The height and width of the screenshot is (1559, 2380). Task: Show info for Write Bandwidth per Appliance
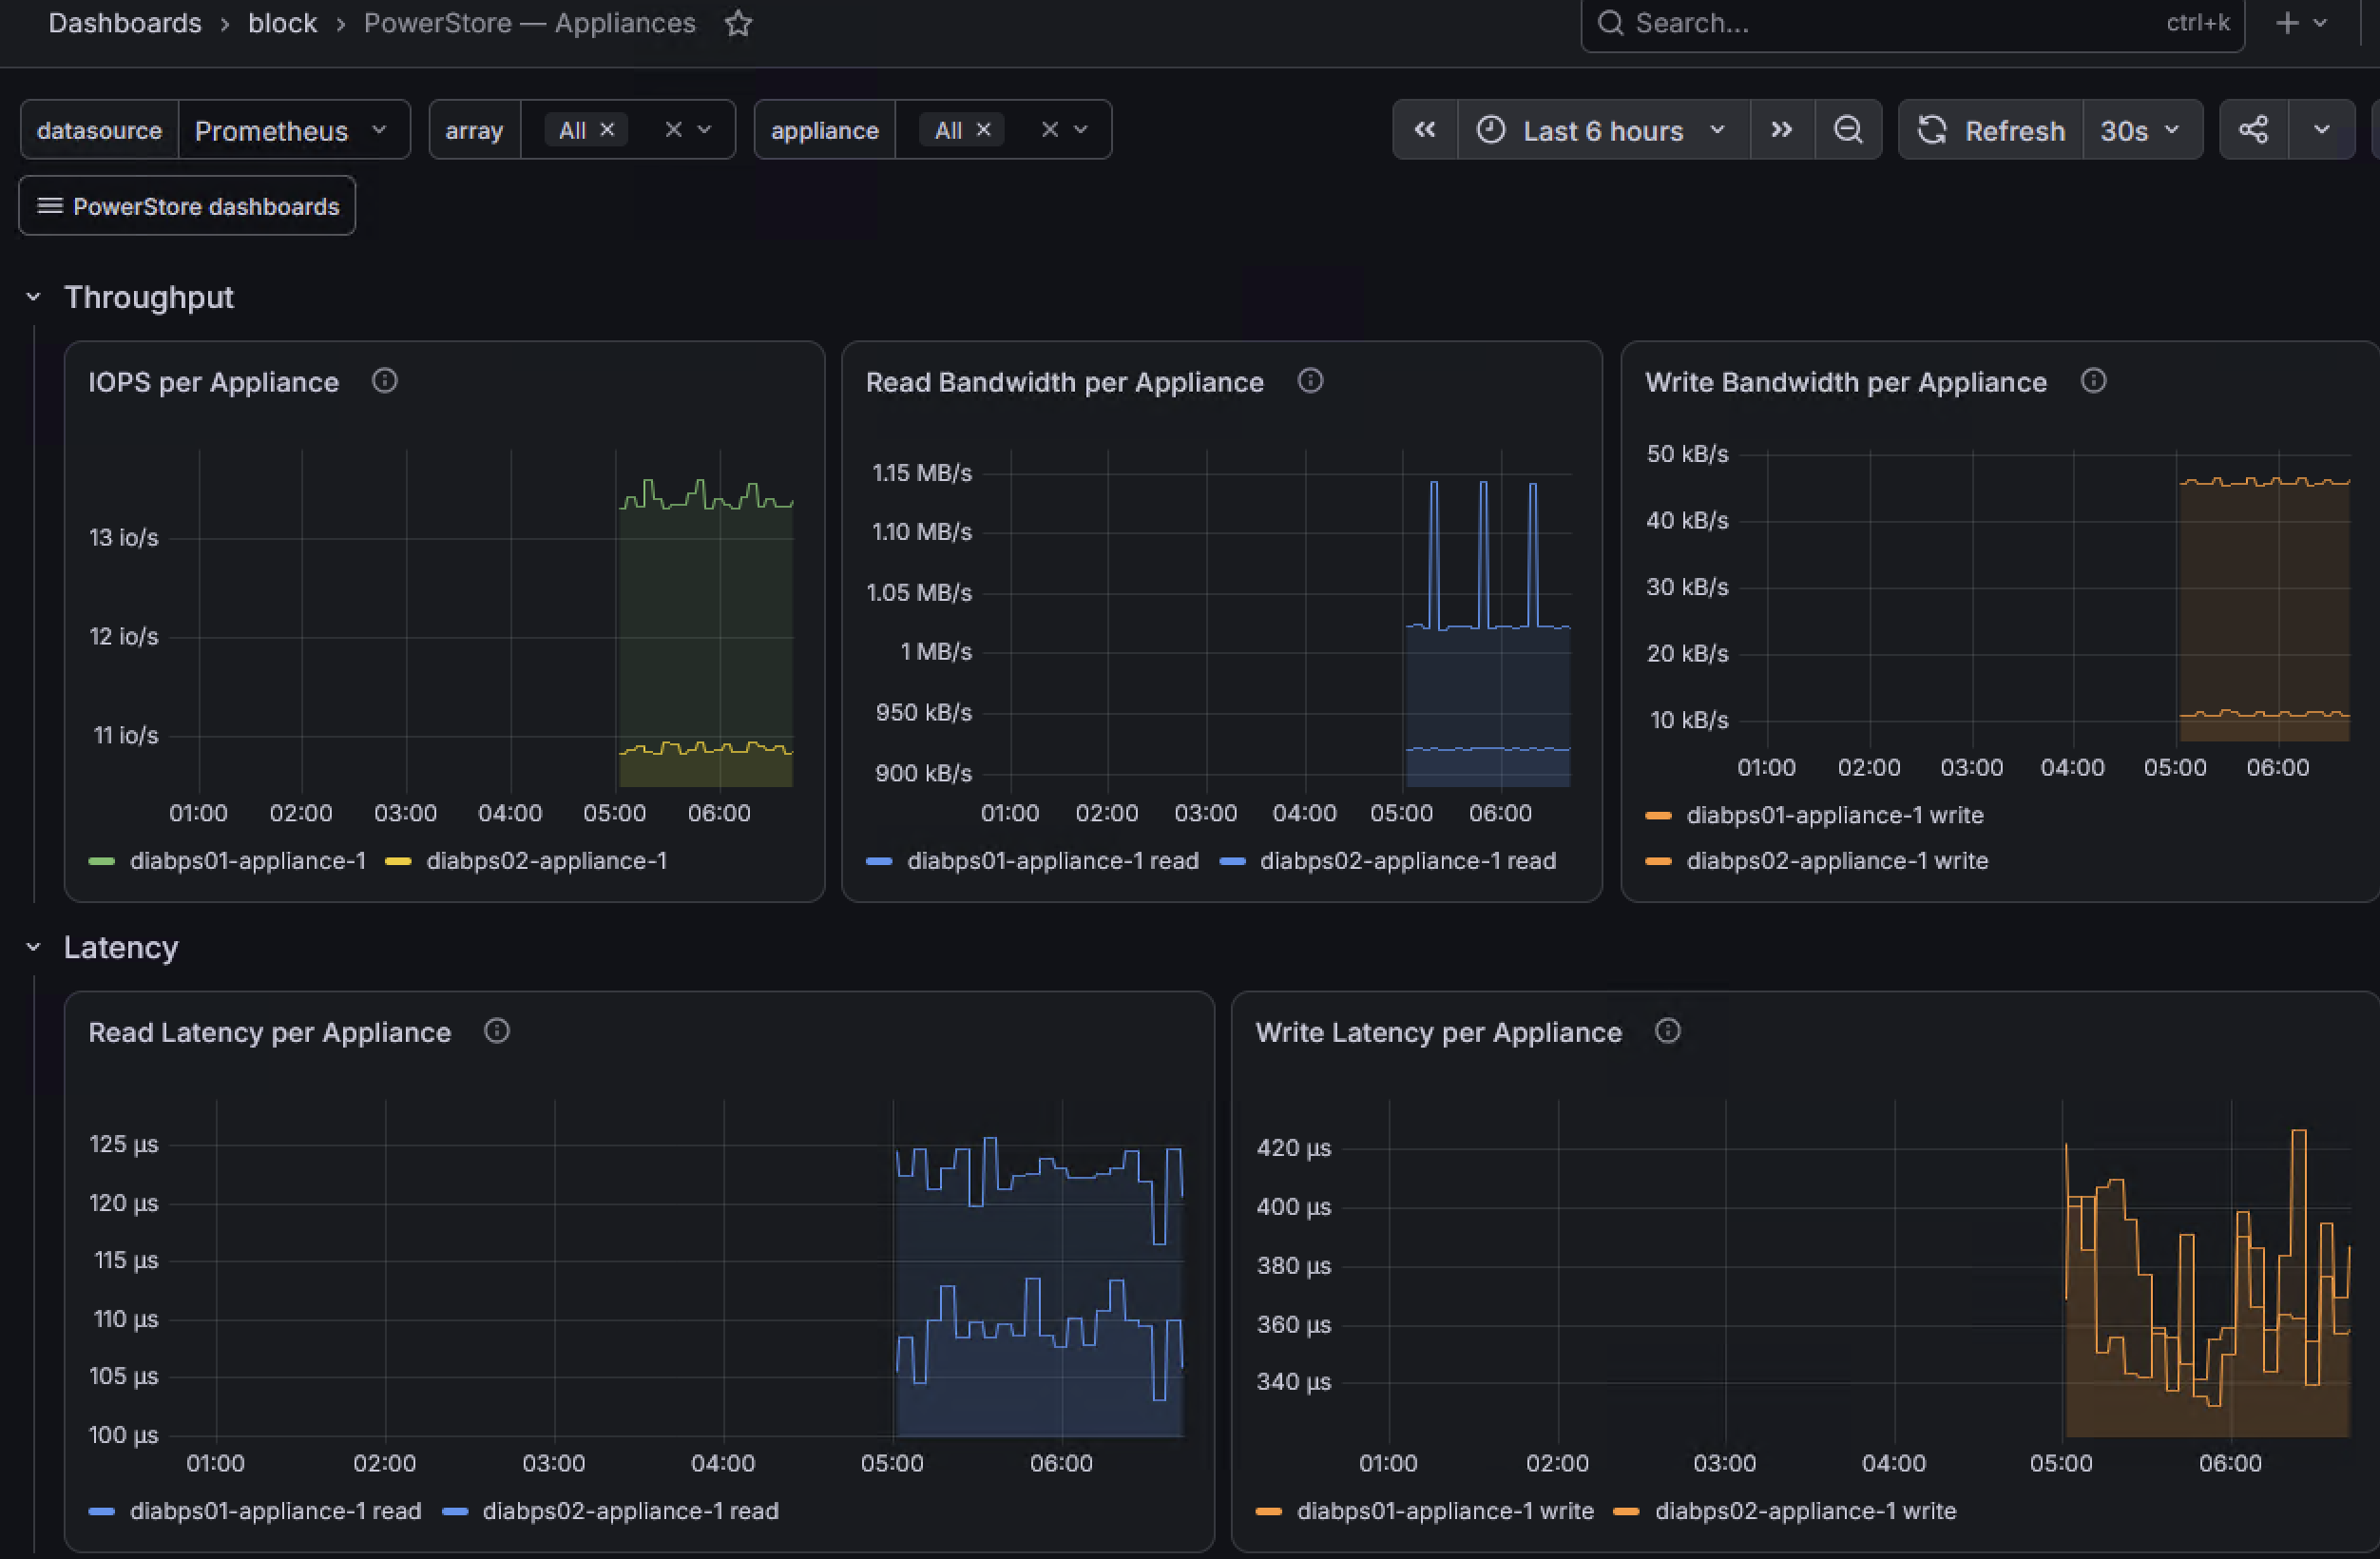click(2094, 381)
